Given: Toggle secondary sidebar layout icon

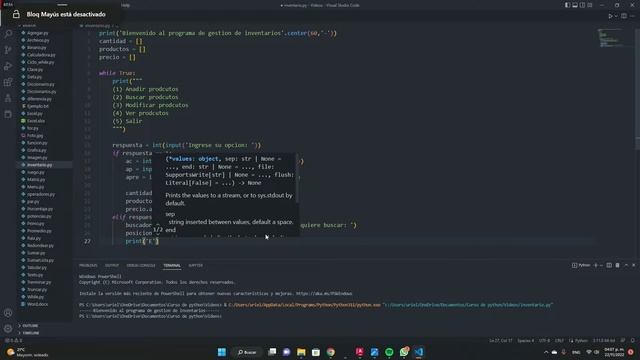Looking at the screenshot, I should coord(582,5).
